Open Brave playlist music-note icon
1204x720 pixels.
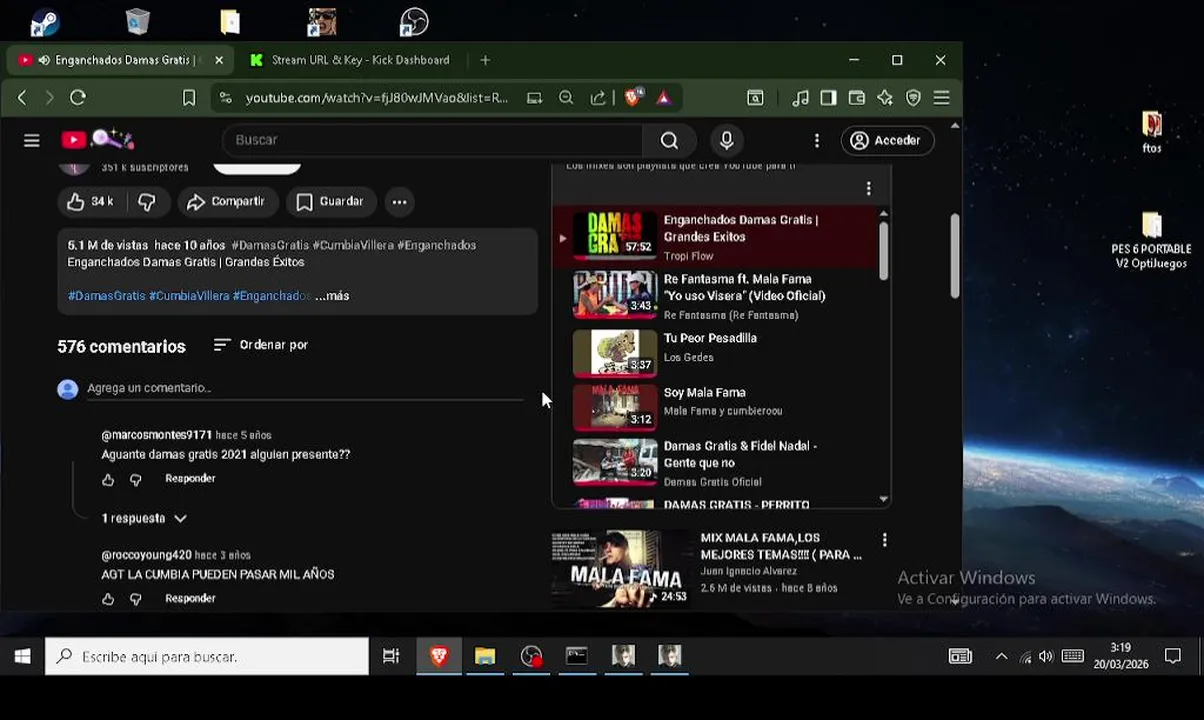pos(800,98)
